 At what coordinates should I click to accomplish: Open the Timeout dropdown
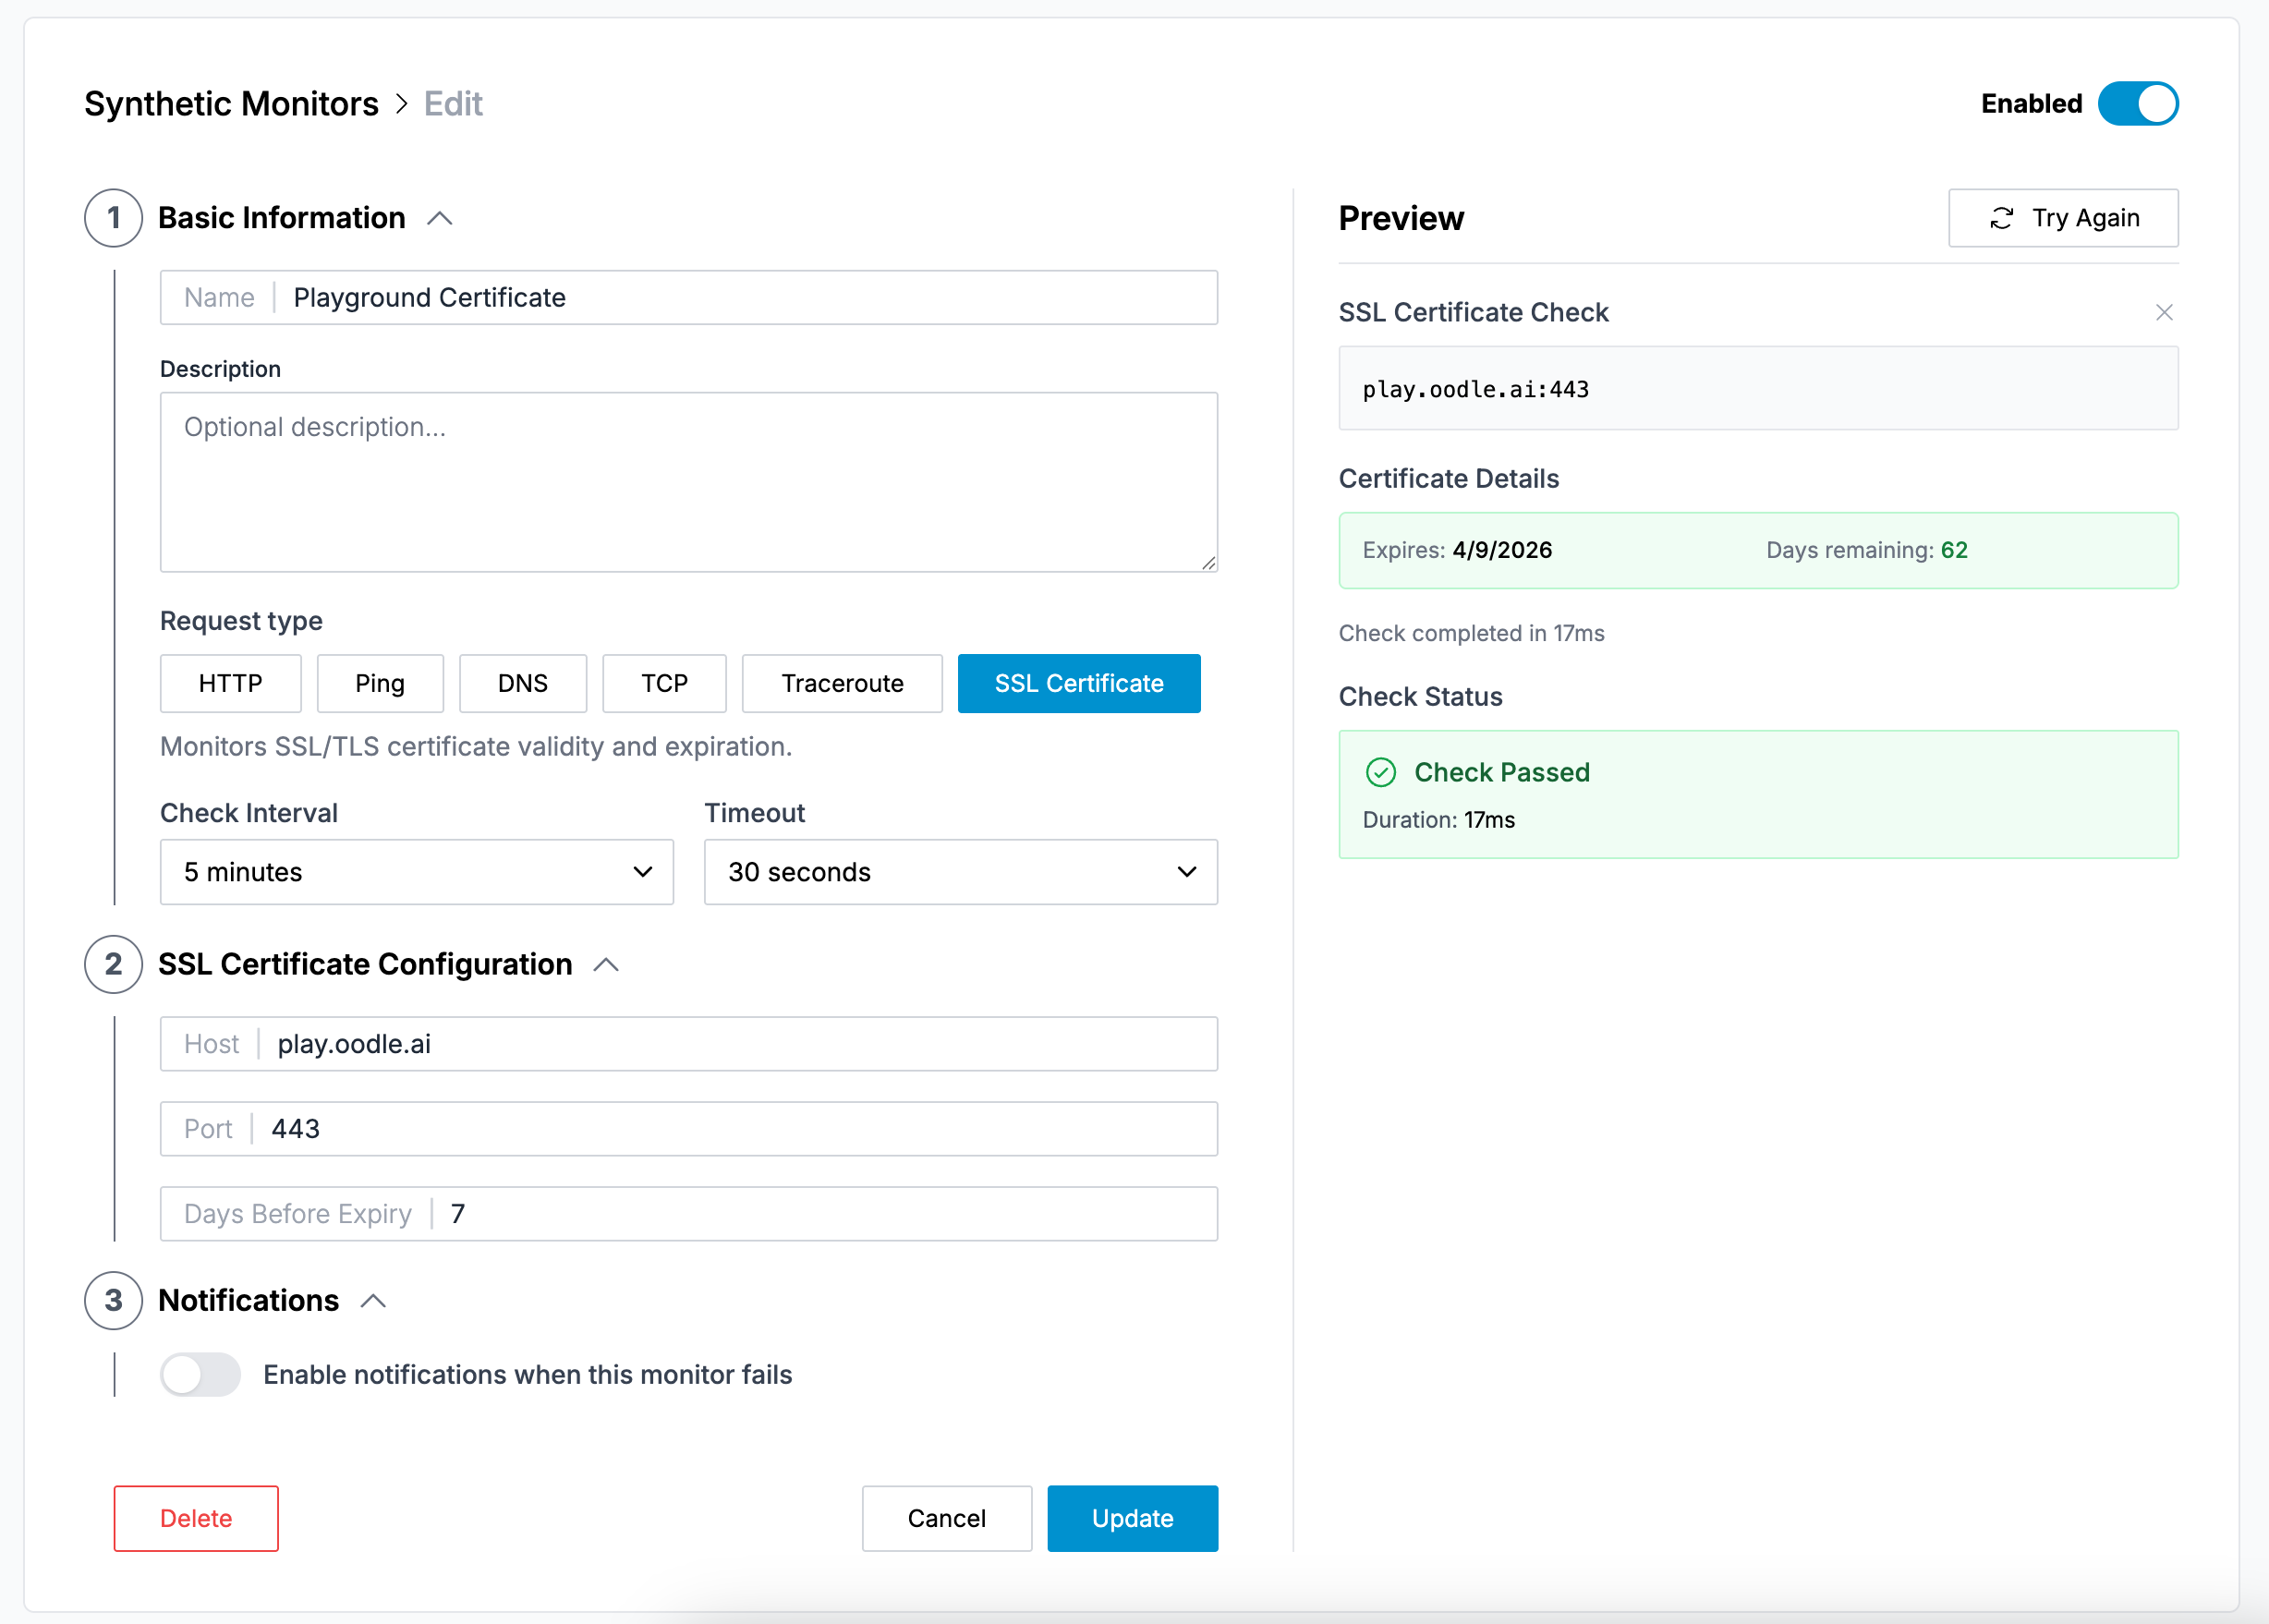(960, 872)
